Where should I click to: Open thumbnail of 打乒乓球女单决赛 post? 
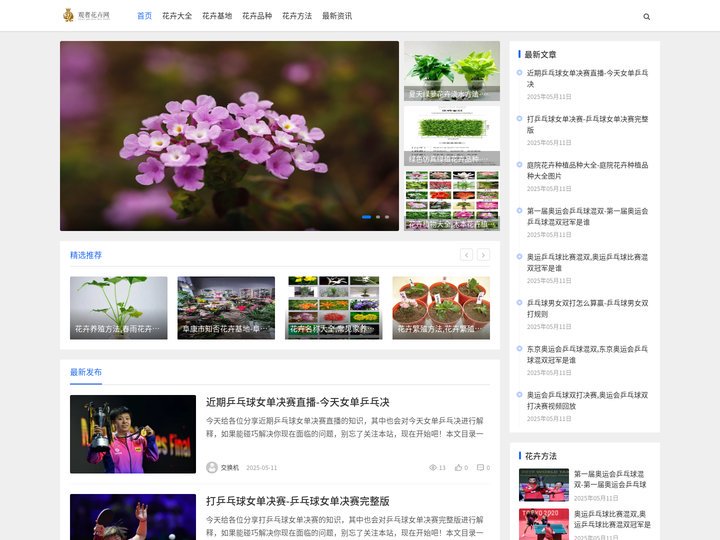[133, 517]
